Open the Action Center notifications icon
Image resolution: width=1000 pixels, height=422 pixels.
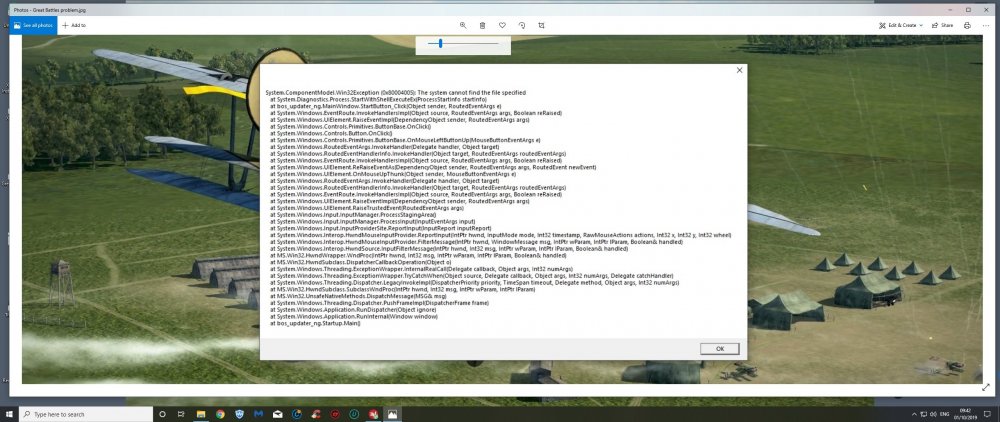(x=989, y=414)
